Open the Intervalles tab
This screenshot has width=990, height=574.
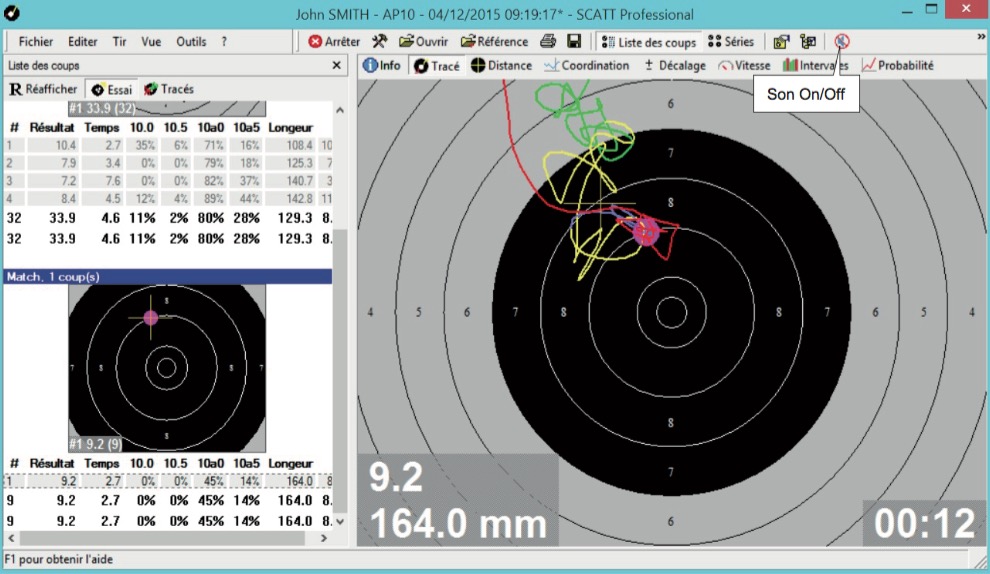815,66
